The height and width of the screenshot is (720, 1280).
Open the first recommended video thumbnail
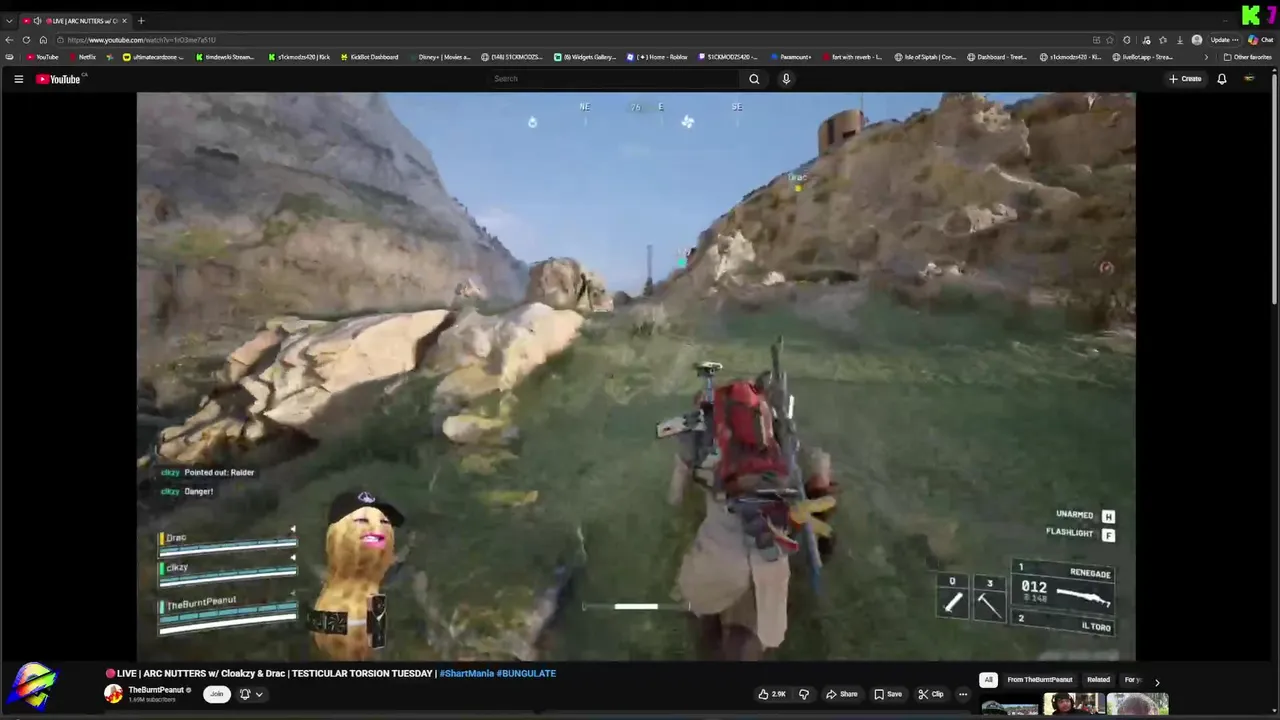coord(1009,707)
